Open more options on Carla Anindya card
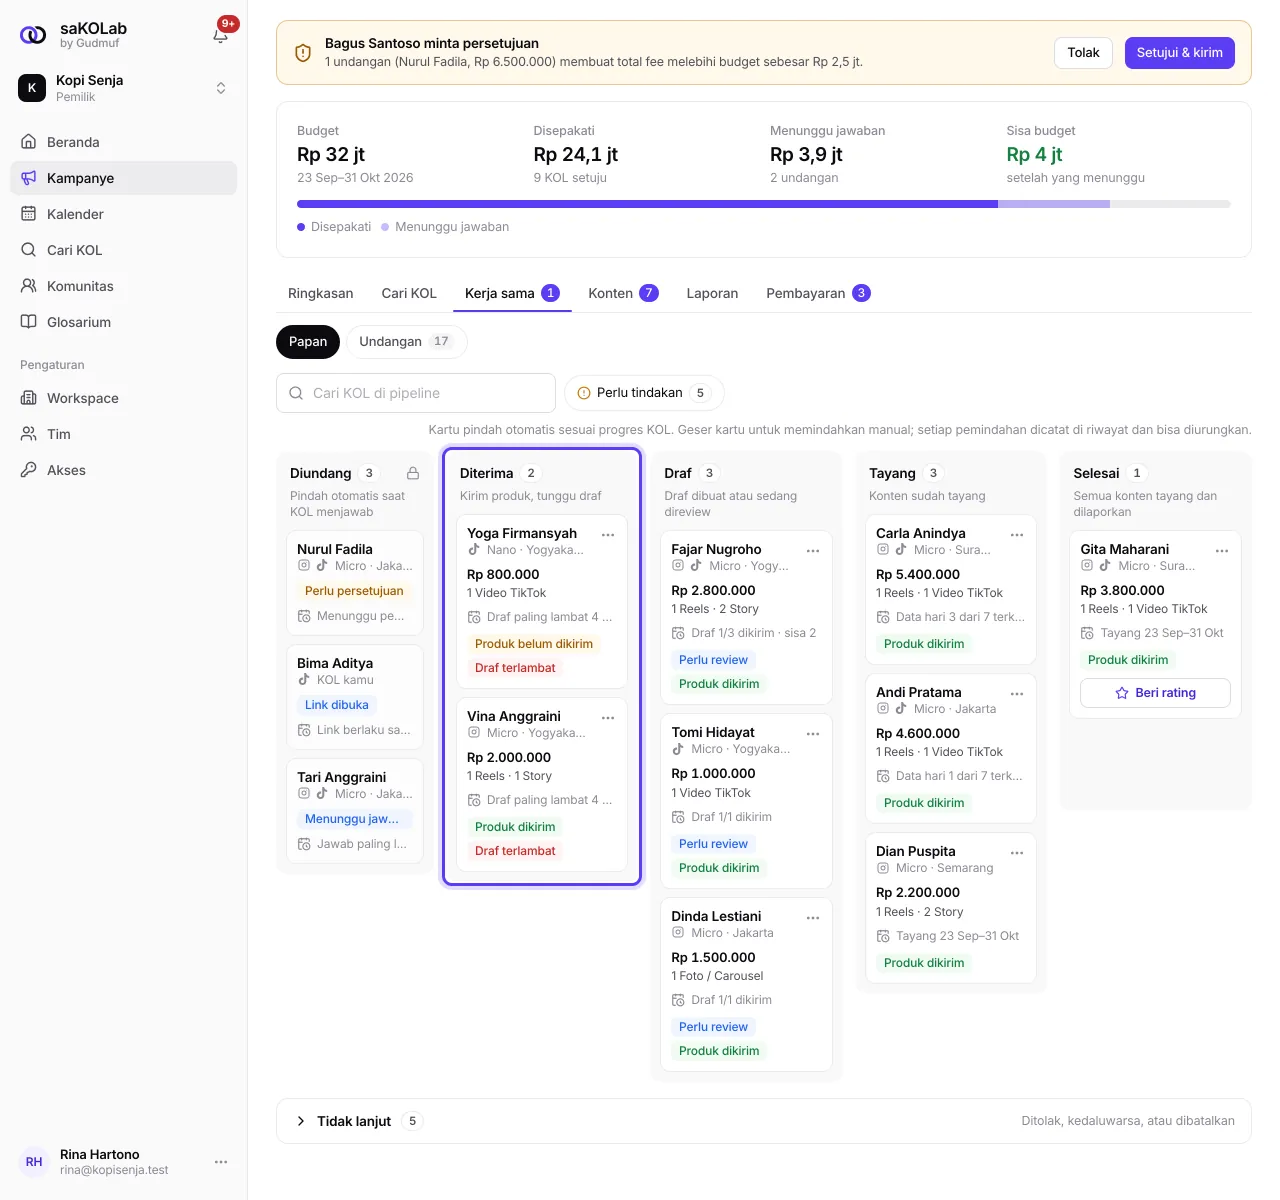 tap(1017, 535)
